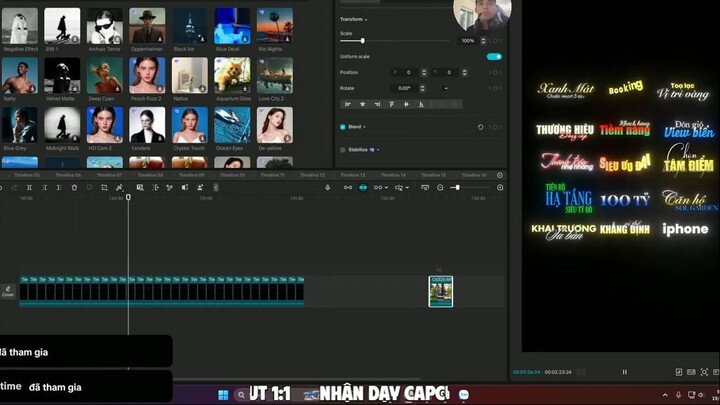Open linkage dropdown arrow in timeline toolbar
Viewport: 720px width, 405px height.
point(386,187)
